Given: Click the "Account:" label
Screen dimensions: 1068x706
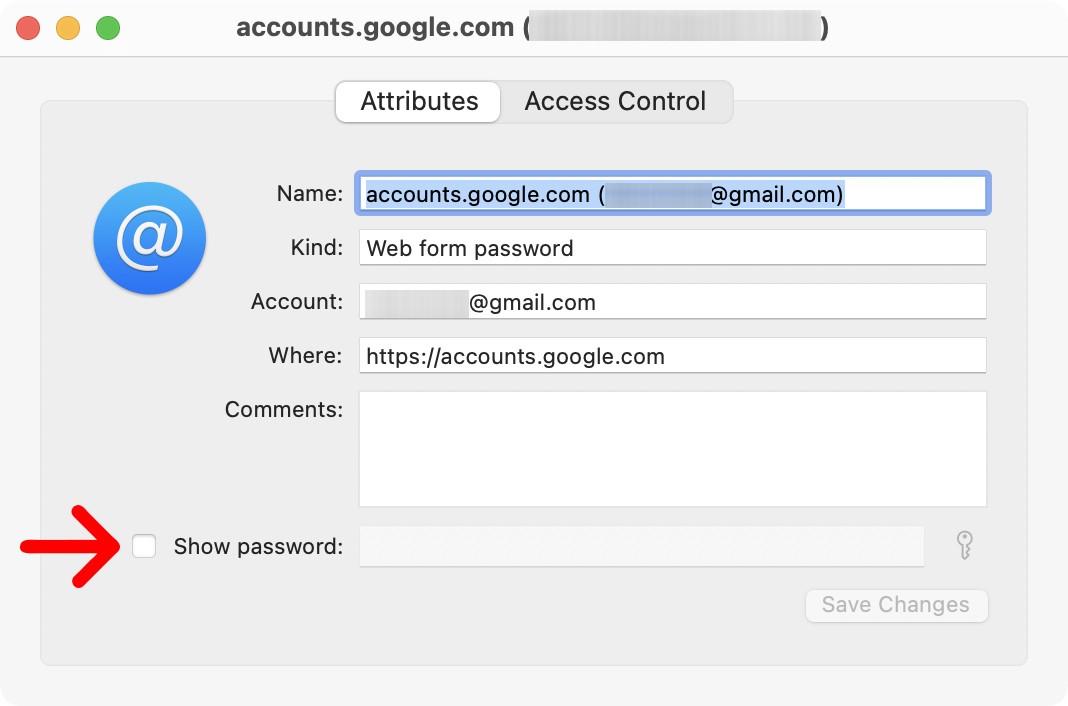Looking at the screenshot, I should click(x=297, y=302).
